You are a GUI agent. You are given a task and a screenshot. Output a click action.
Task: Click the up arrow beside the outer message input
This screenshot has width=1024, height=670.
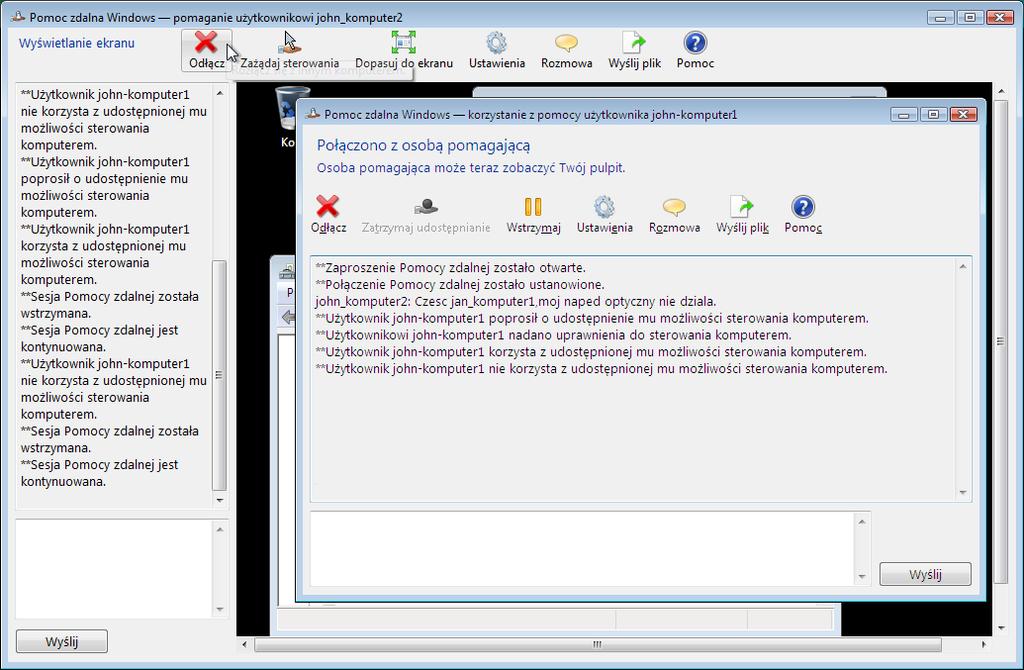click(219, 529)
